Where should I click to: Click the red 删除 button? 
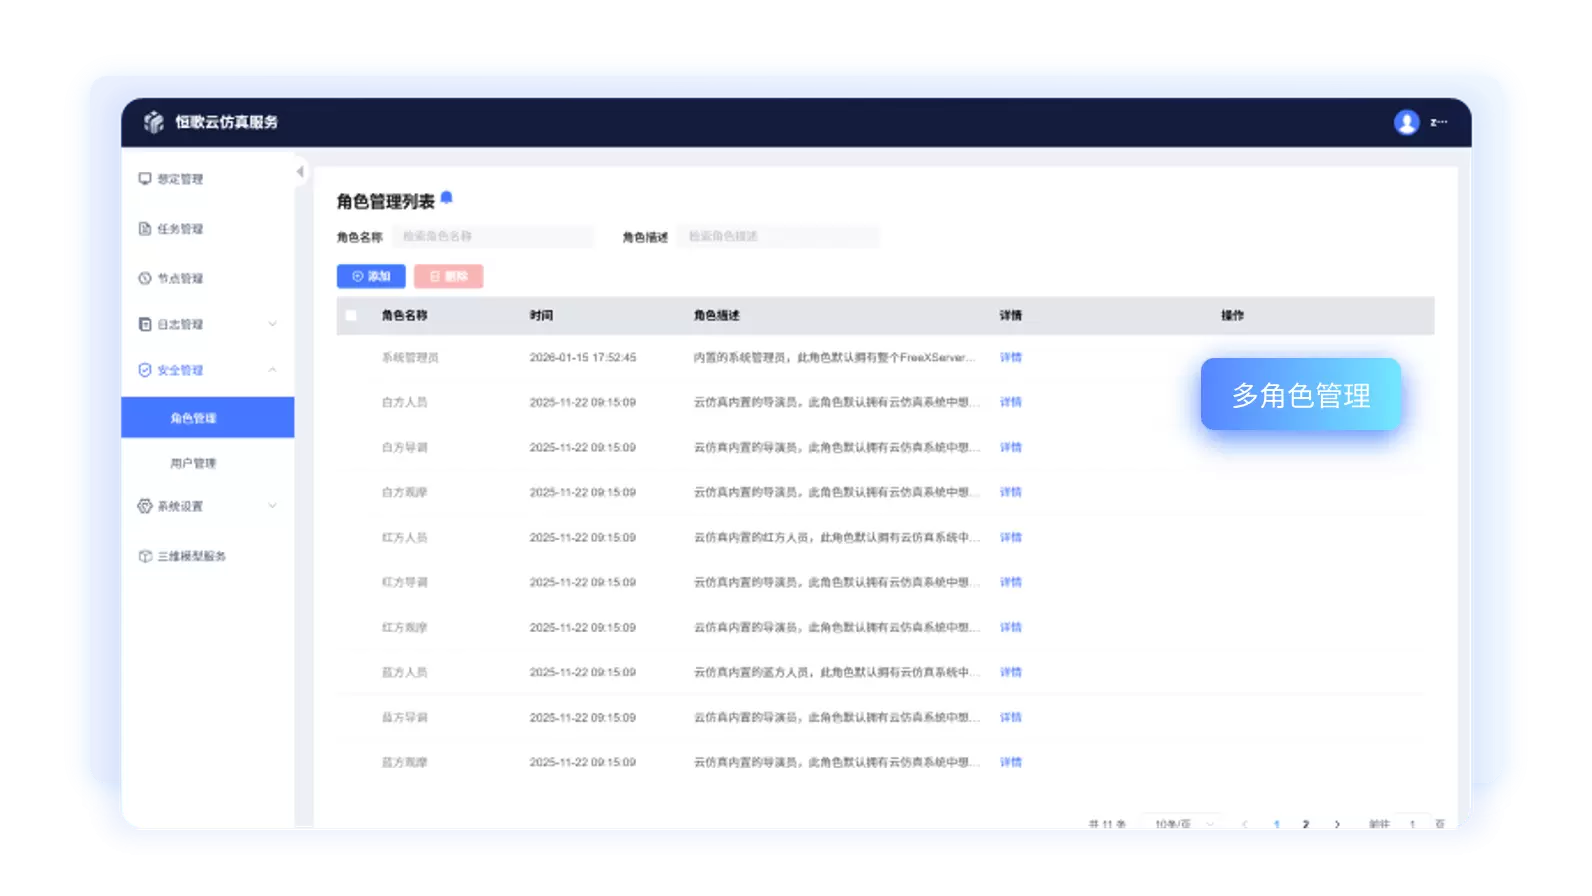[448, 276]
